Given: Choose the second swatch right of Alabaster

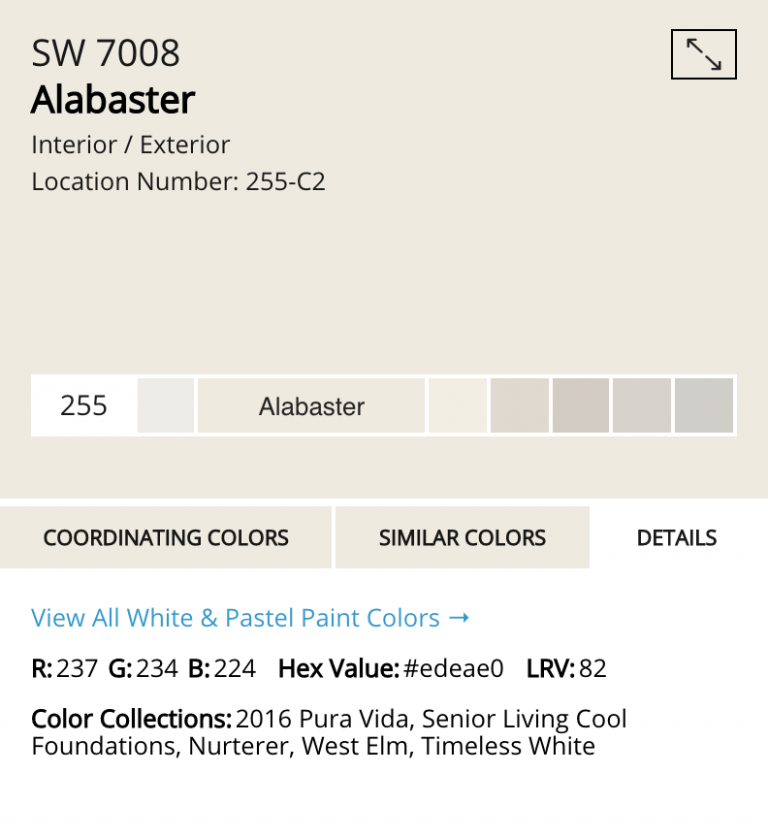Looking at the screenshot, I should pos(519,406).
